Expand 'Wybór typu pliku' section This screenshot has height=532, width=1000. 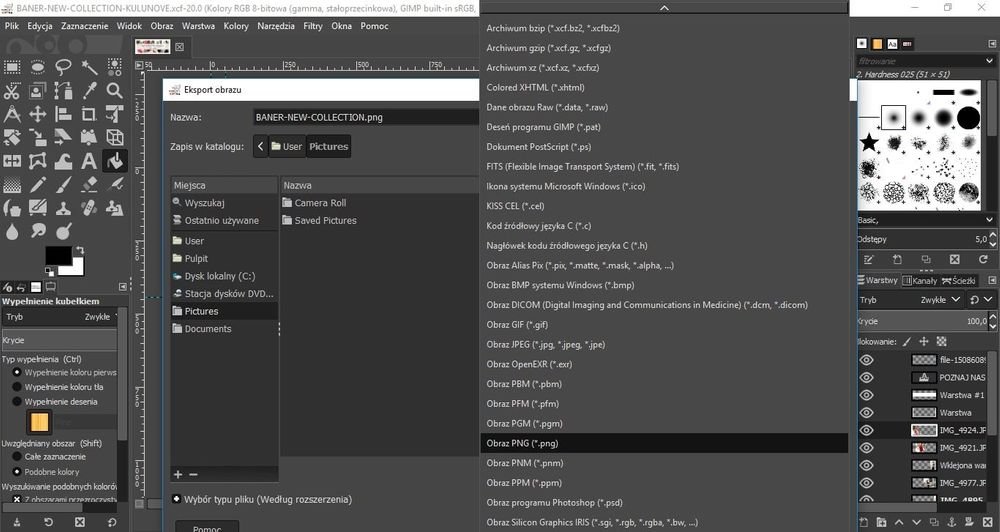pyautogui.click(x=177, y=499)
